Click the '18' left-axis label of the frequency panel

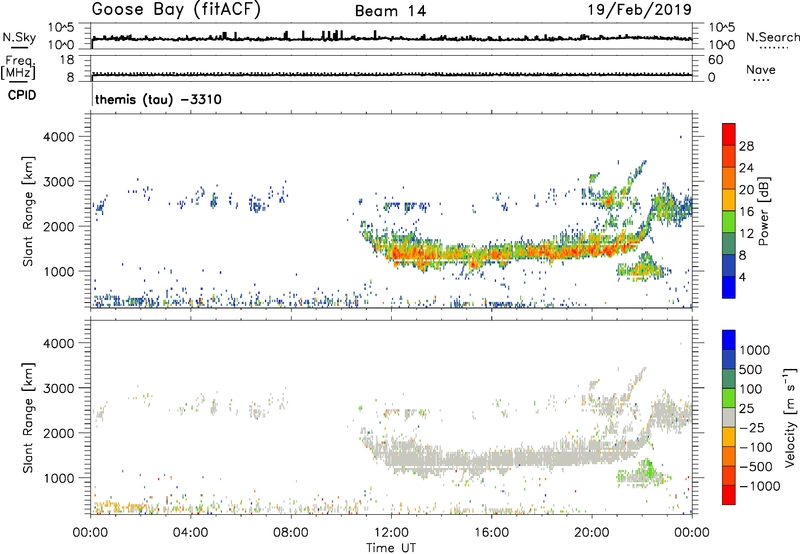tap(67, 60)
